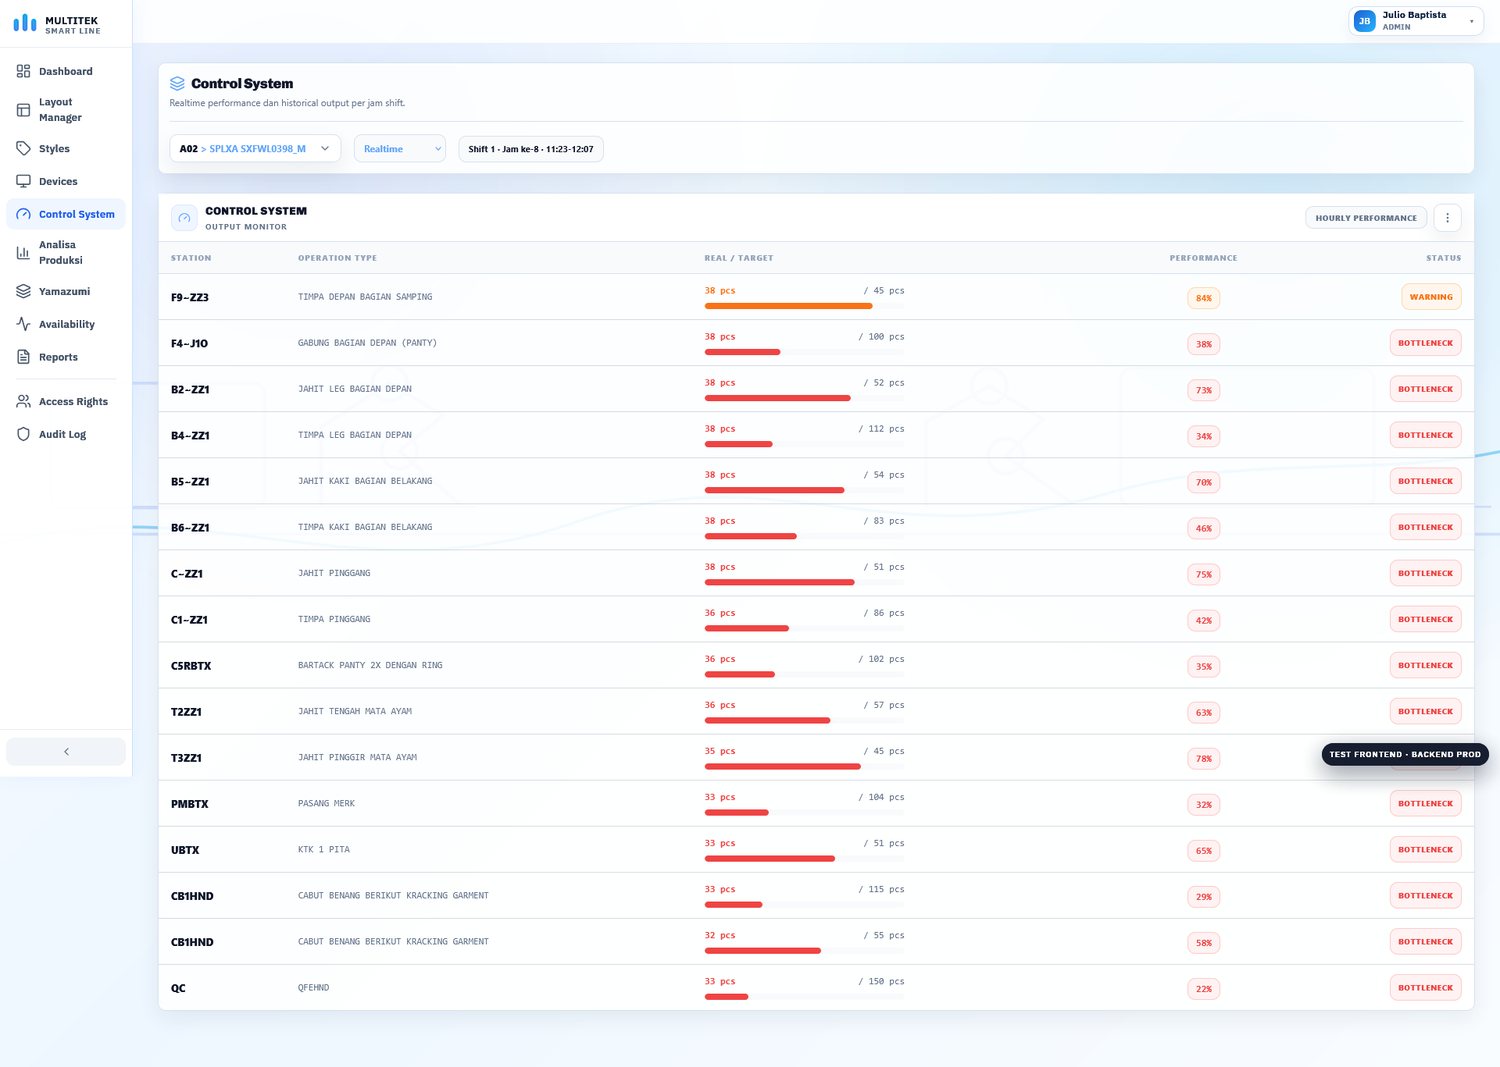The width and height of the screenshot is (1500, 1067).
Task: Navigate to Availability
Action: [x=66, y=324]
